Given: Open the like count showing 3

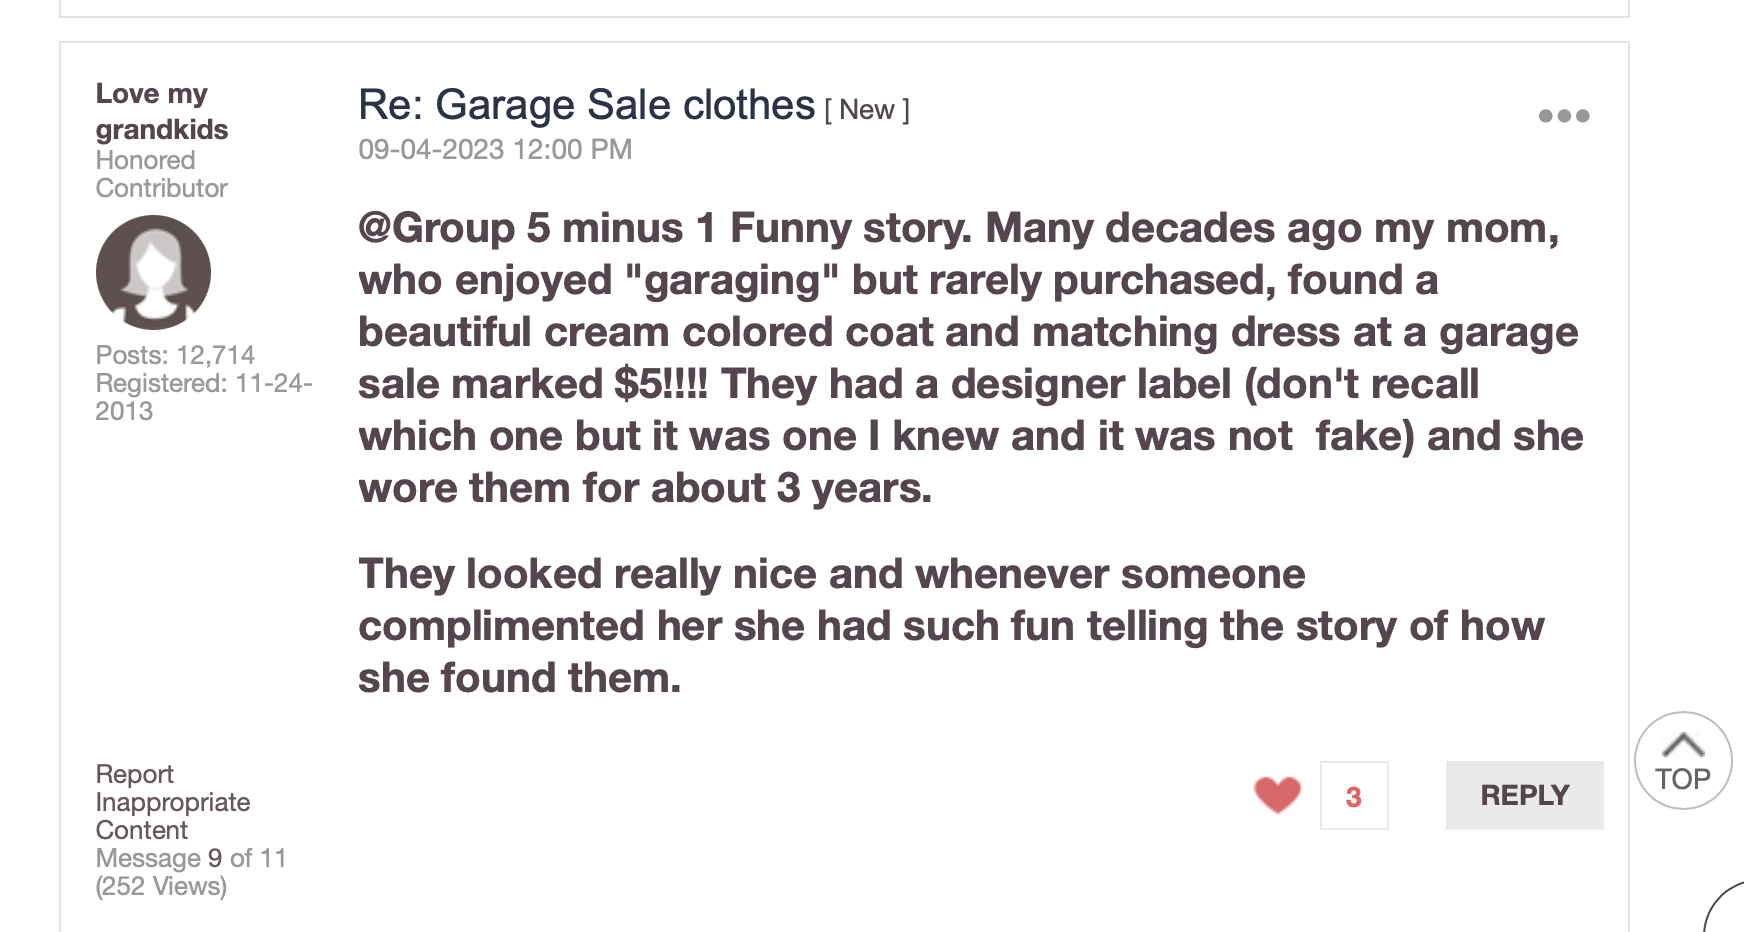Looking at the screenshot, I should coord(1353,796).
